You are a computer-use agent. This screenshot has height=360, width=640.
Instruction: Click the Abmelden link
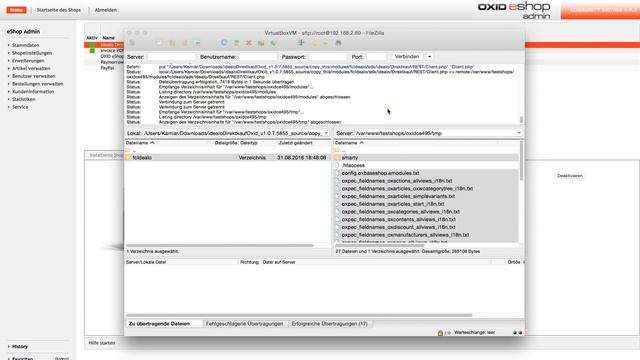click(x=106, y=10)
